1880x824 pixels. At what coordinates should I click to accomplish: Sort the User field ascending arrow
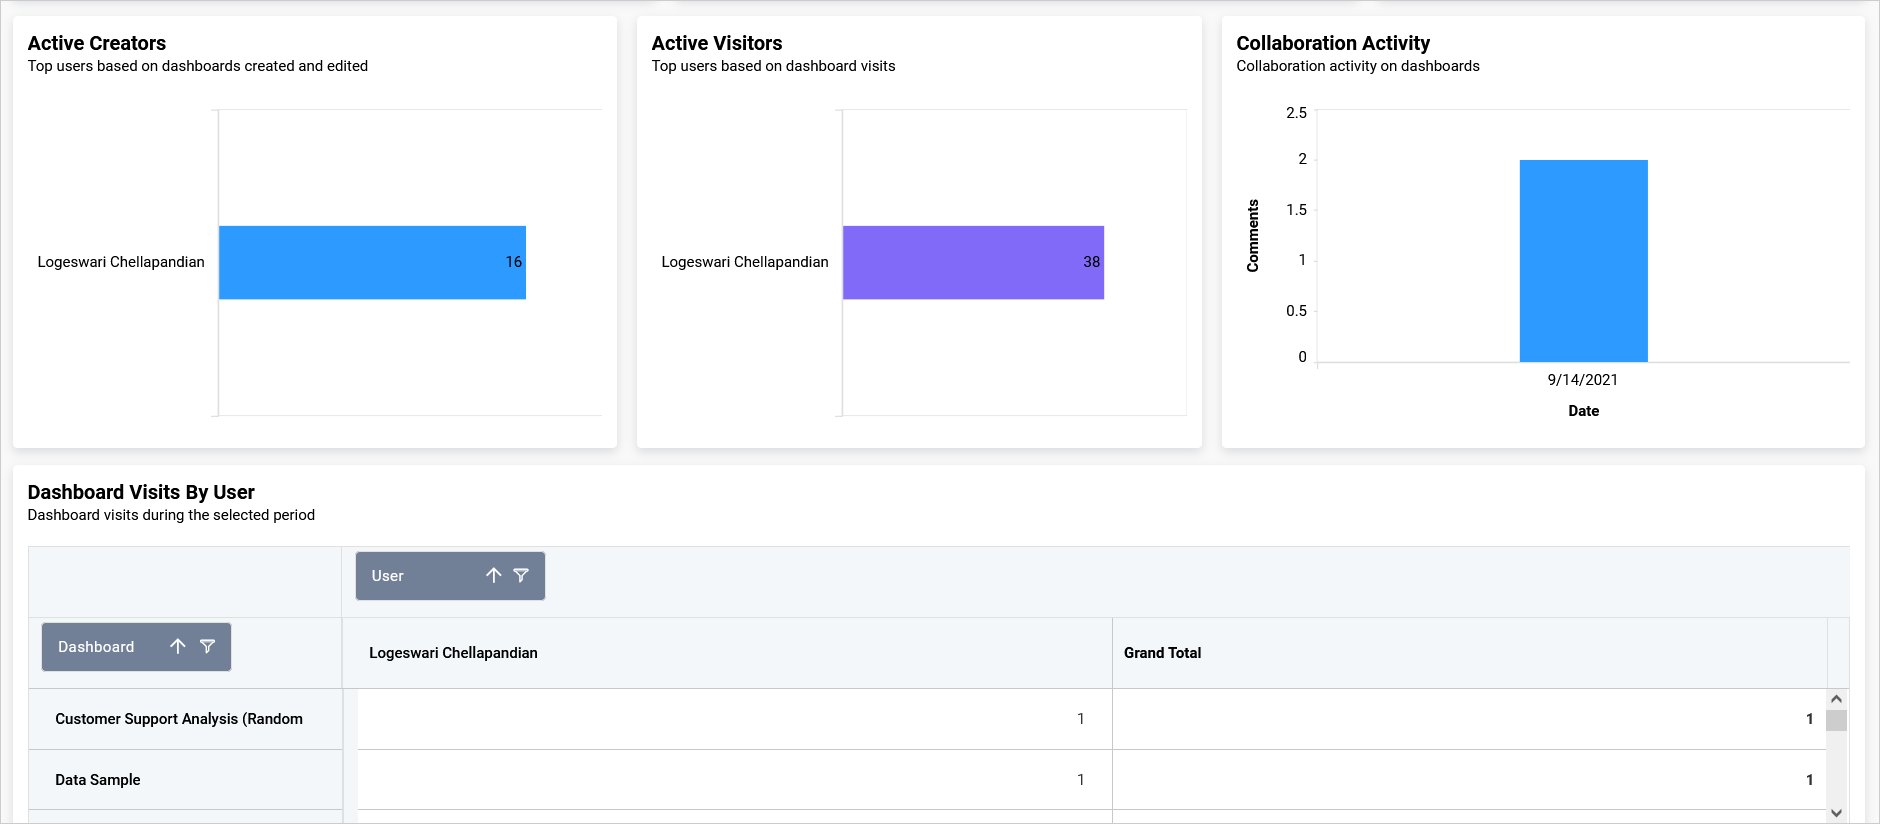tap(493, 575)
